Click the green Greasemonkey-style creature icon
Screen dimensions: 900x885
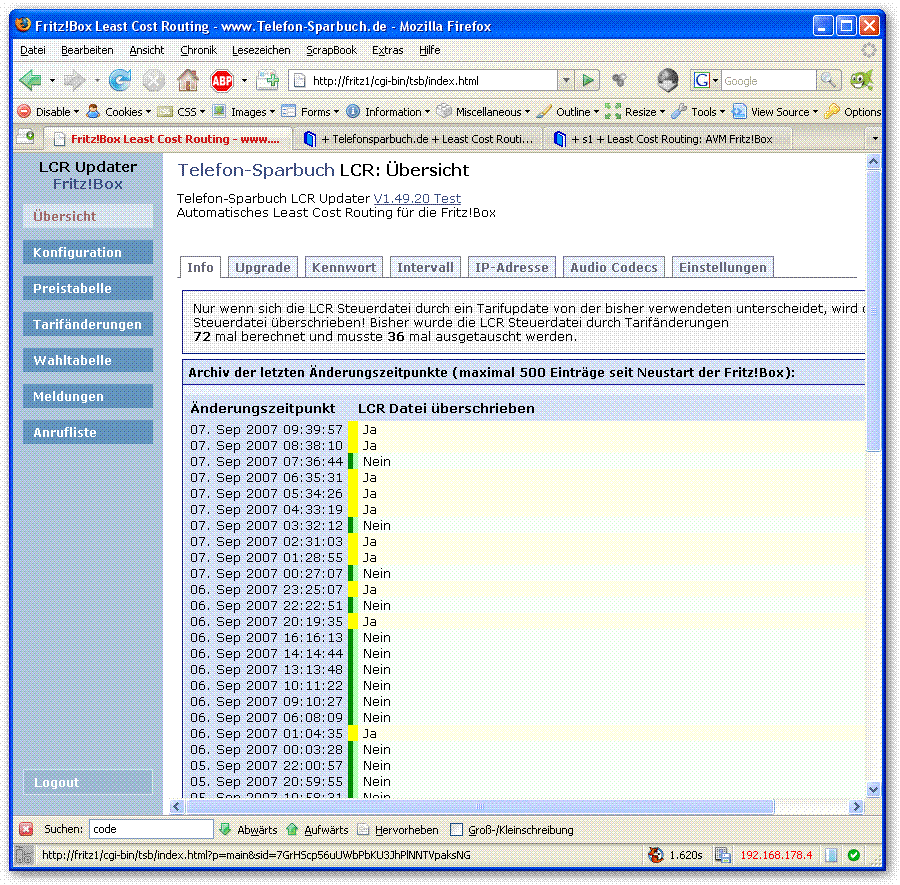[862, 80]
